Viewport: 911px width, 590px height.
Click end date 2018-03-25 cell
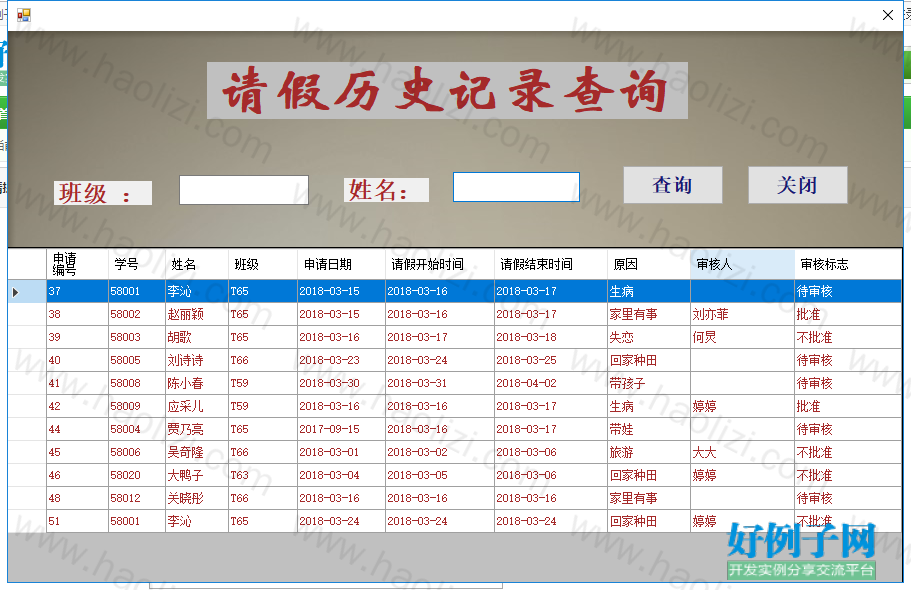pyautogui.click(x=551, y=360)
